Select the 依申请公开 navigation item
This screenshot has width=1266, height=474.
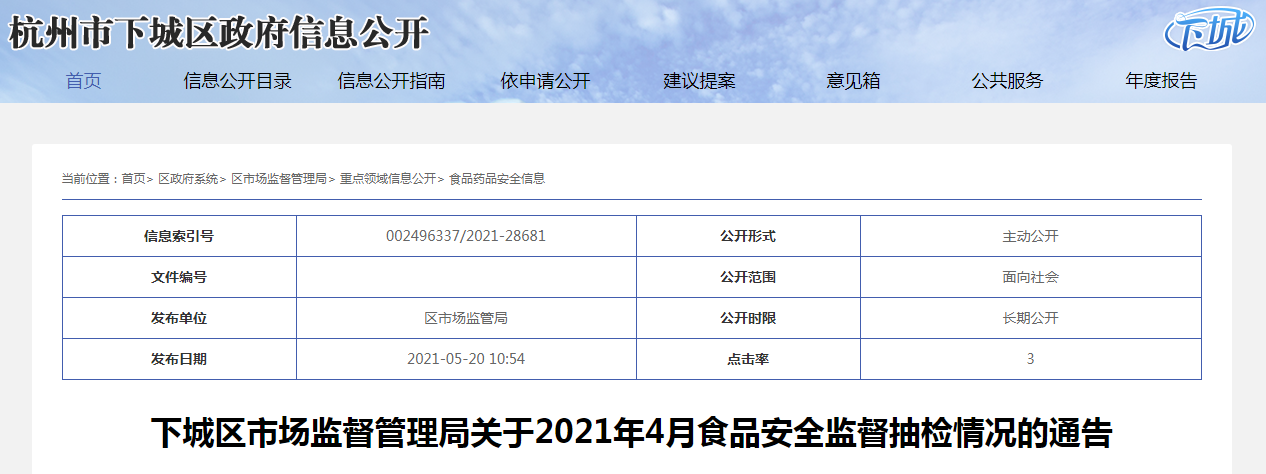(x=545, y=82)
